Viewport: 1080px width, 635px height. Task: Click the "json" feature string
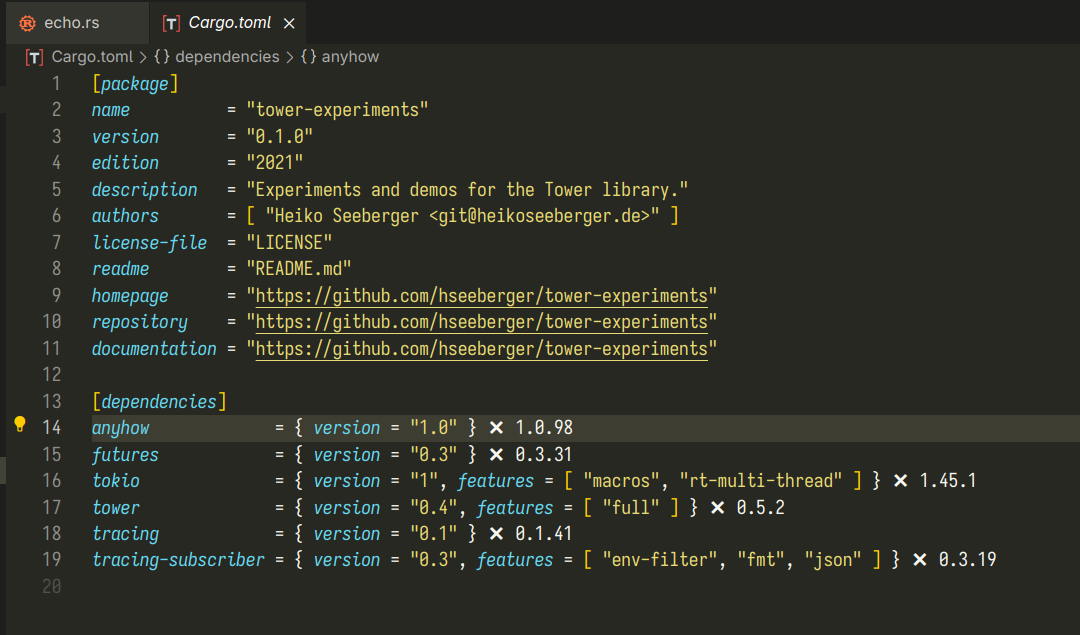click(833, 560)
